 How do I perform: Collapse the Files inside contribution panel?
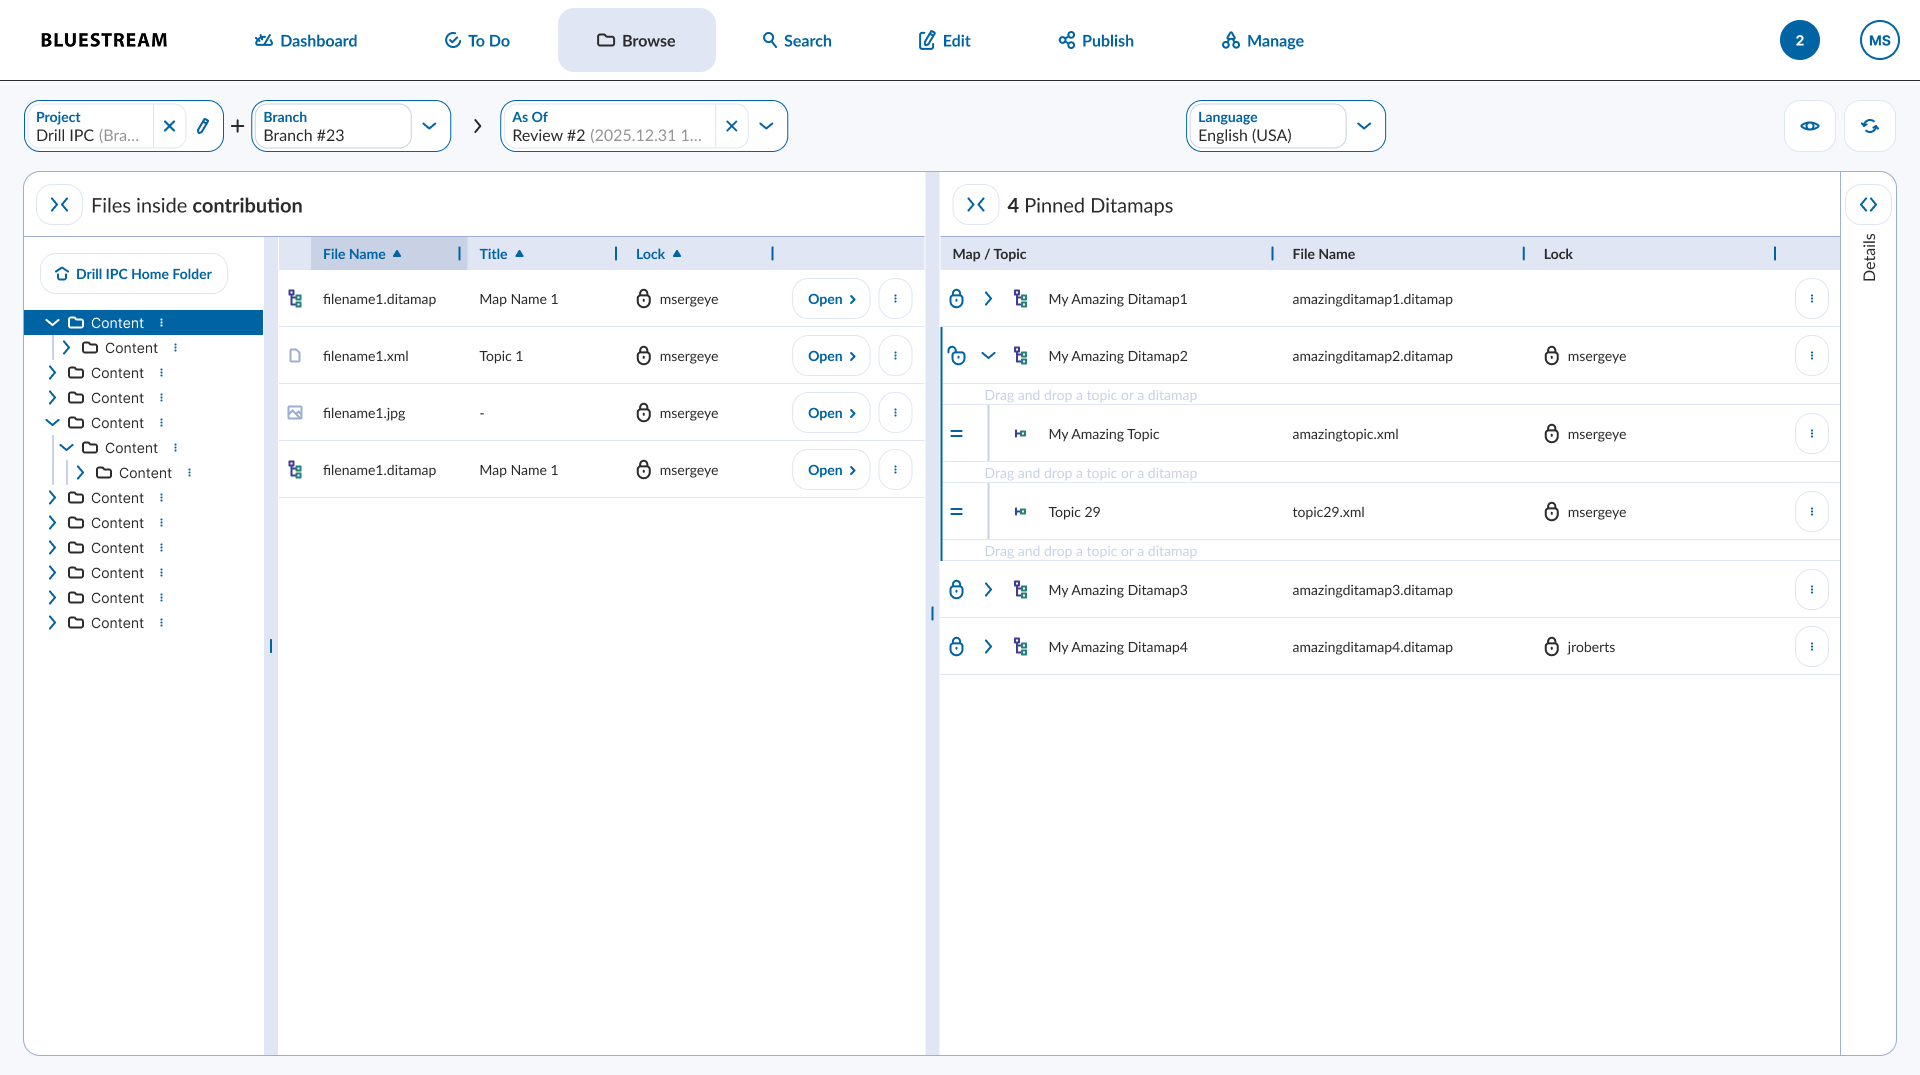coord(60,205)
